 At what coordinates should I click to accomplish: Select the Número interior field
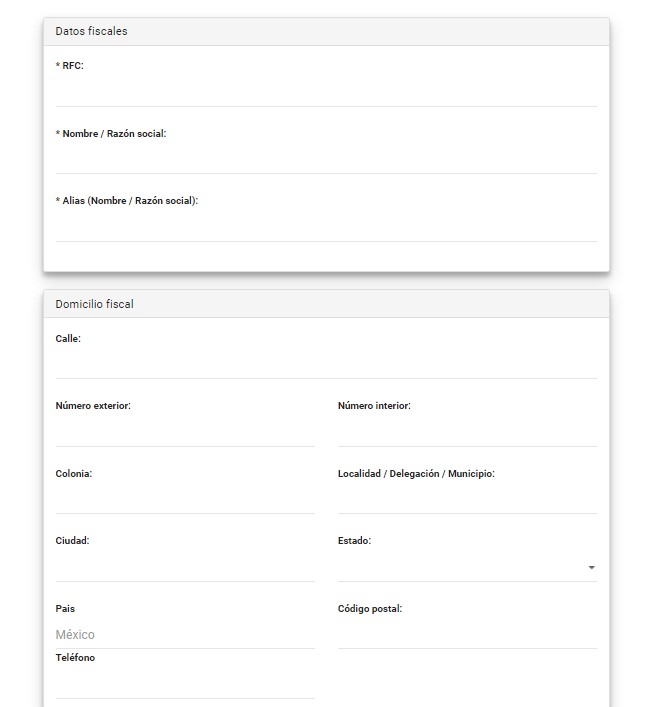pyautogui.click(x=467, y=434)
